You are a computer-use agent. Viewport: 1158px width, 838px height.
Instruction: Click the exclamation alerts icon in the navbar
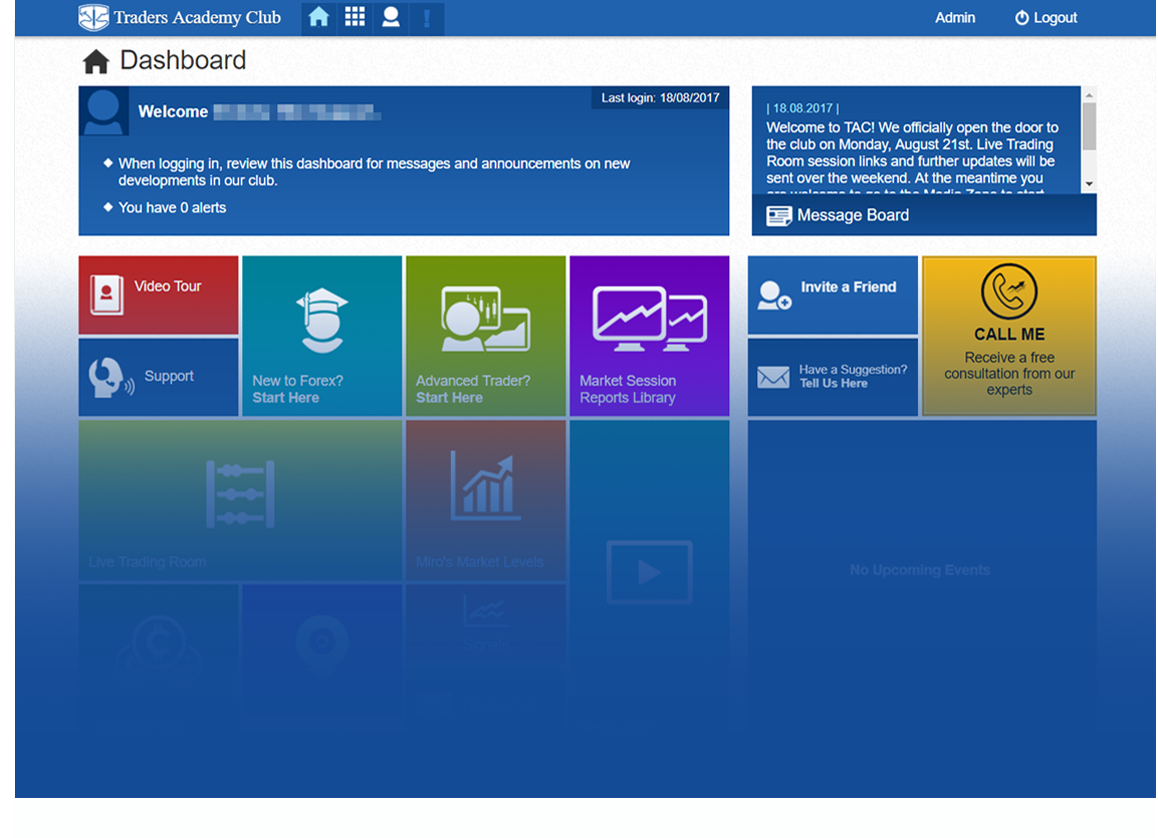click(x=426, y=18)
